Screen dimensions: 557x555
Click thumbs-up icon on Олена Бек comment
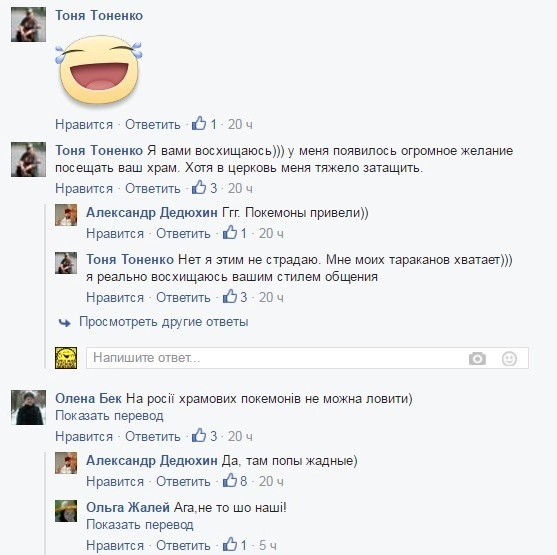click(x=199, y=436)
